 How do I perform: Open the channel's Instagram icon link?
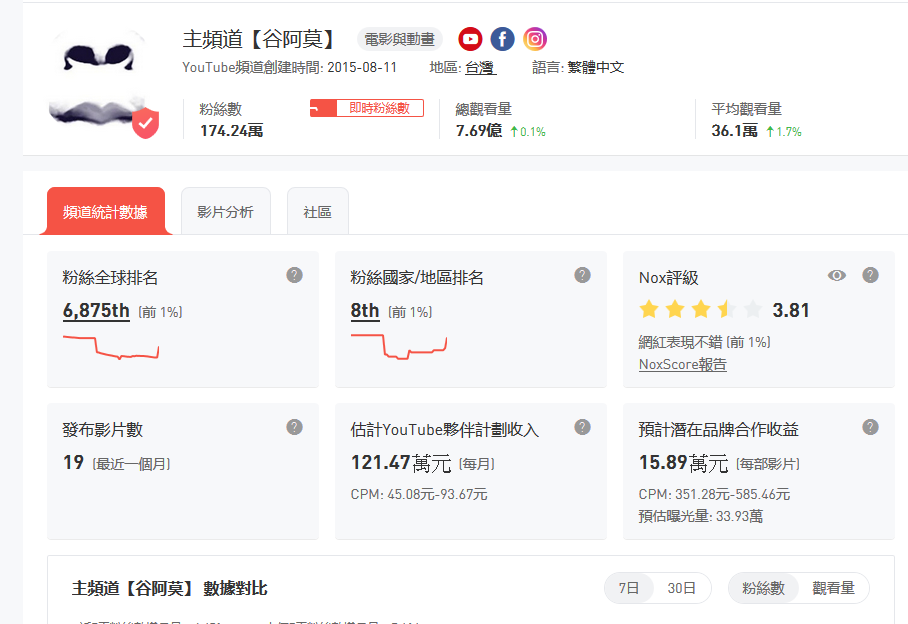pos(535,39)
